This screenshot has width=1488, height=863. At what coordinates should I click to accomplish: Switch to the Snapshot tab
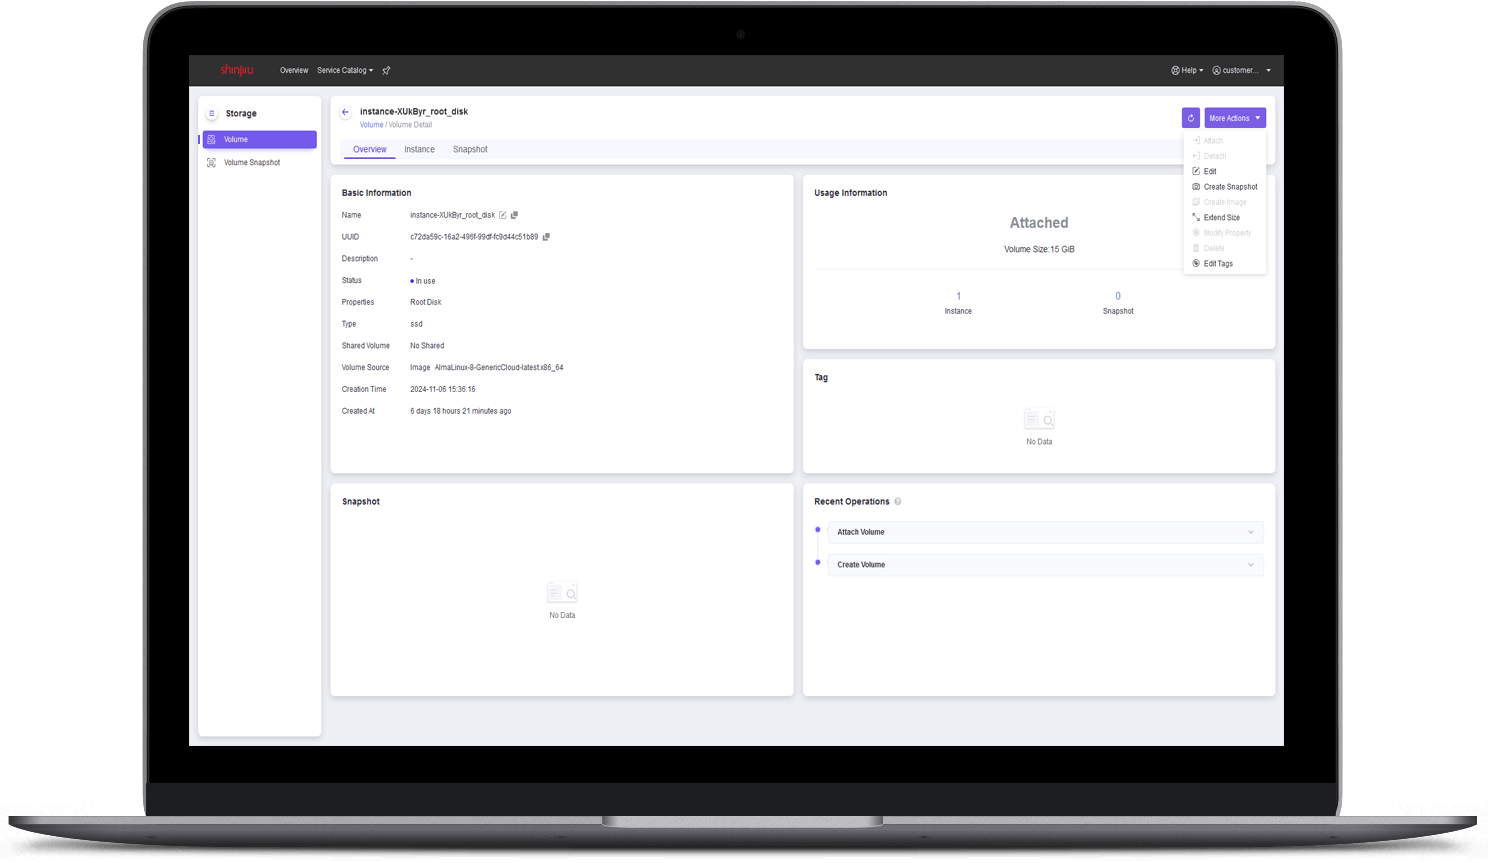point(470,150)
